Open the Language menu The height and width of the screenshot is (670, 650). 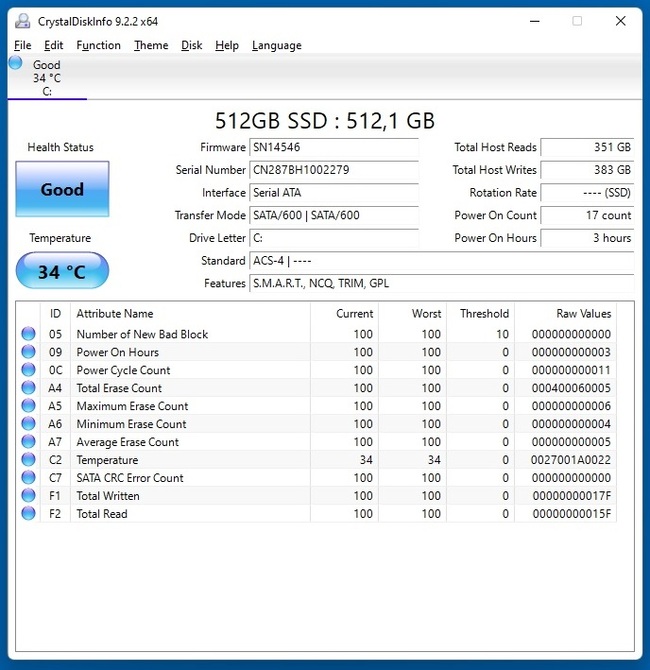276,45
